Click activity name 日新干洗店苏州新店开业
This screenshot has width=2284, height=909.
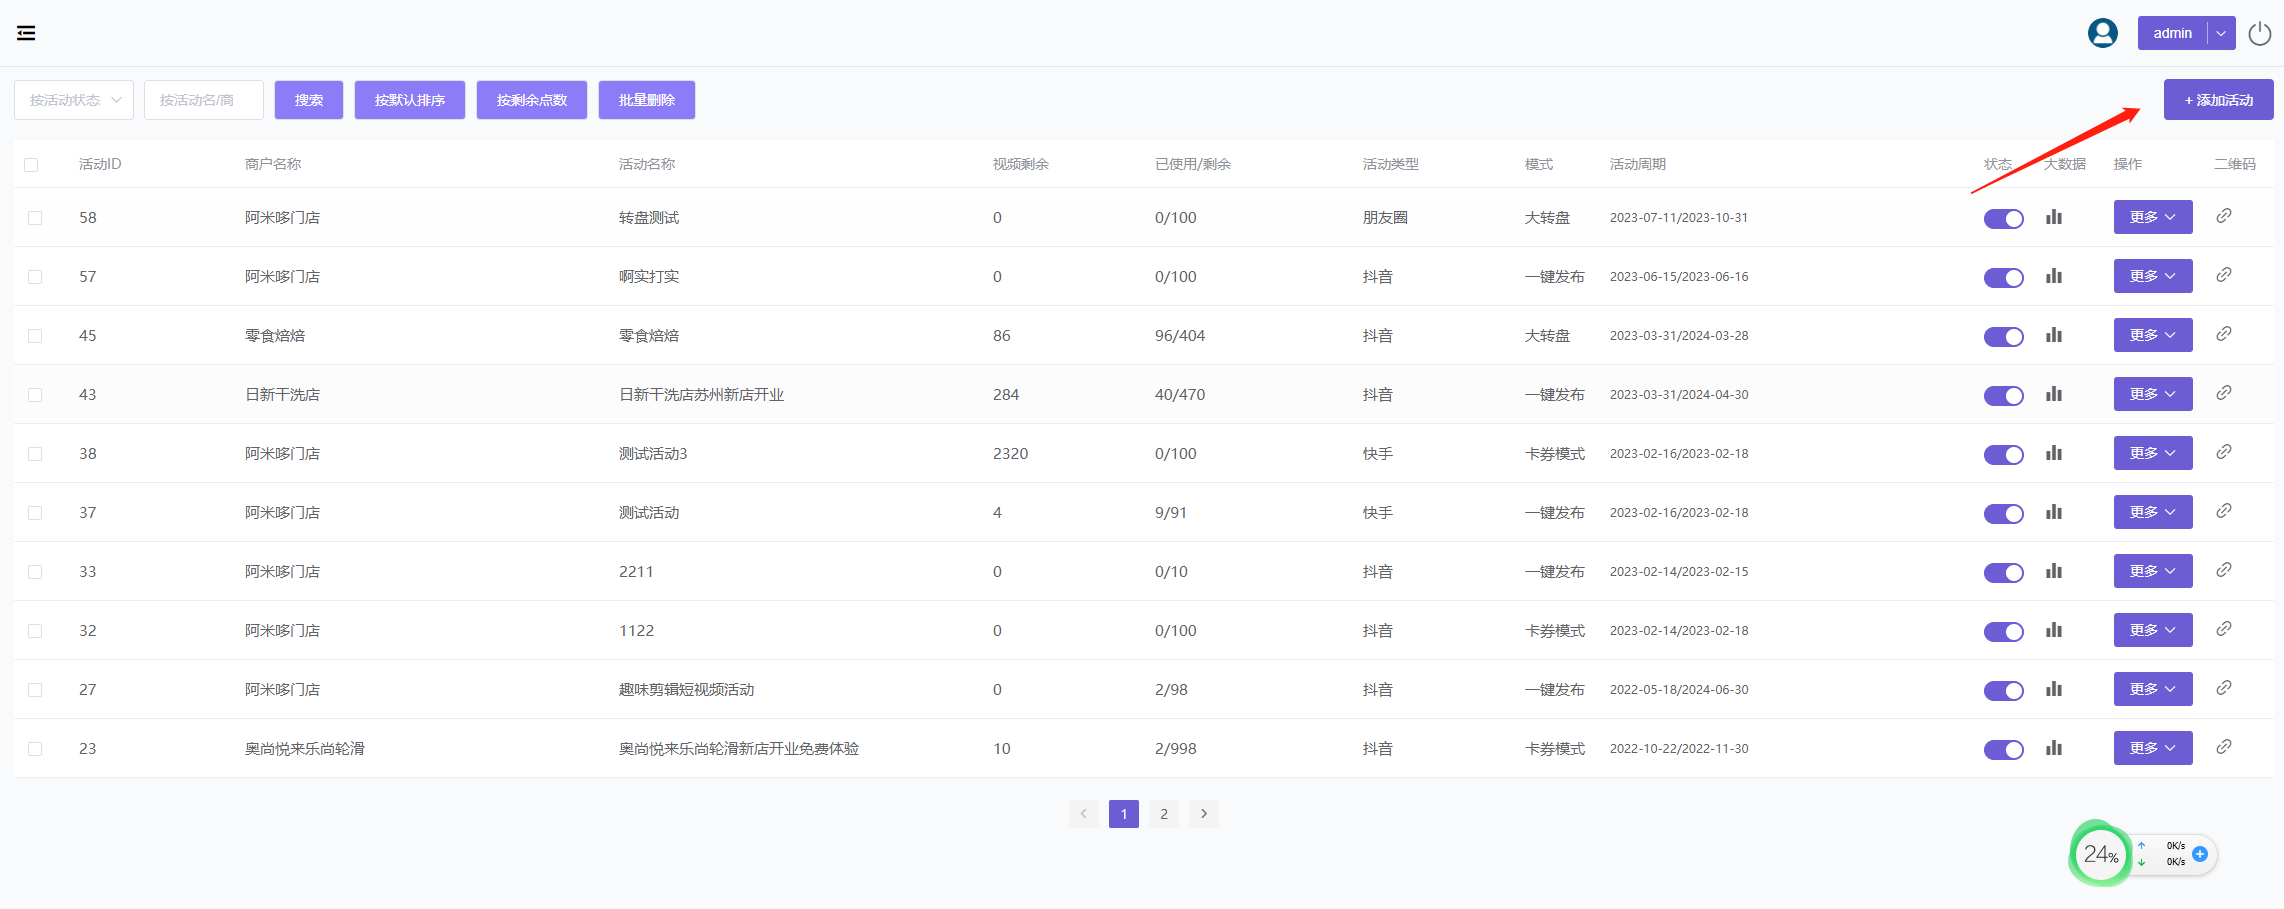701,394
